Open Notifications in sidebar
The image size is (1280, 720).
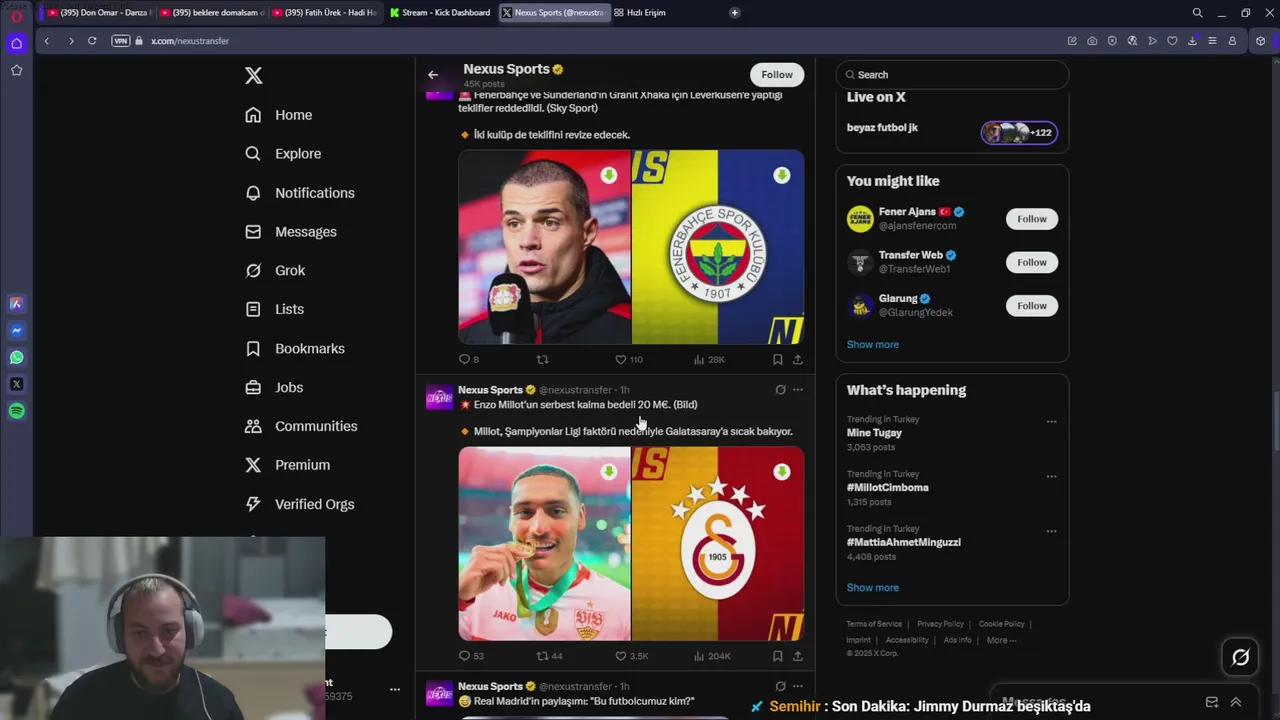[x=300, y=193]
